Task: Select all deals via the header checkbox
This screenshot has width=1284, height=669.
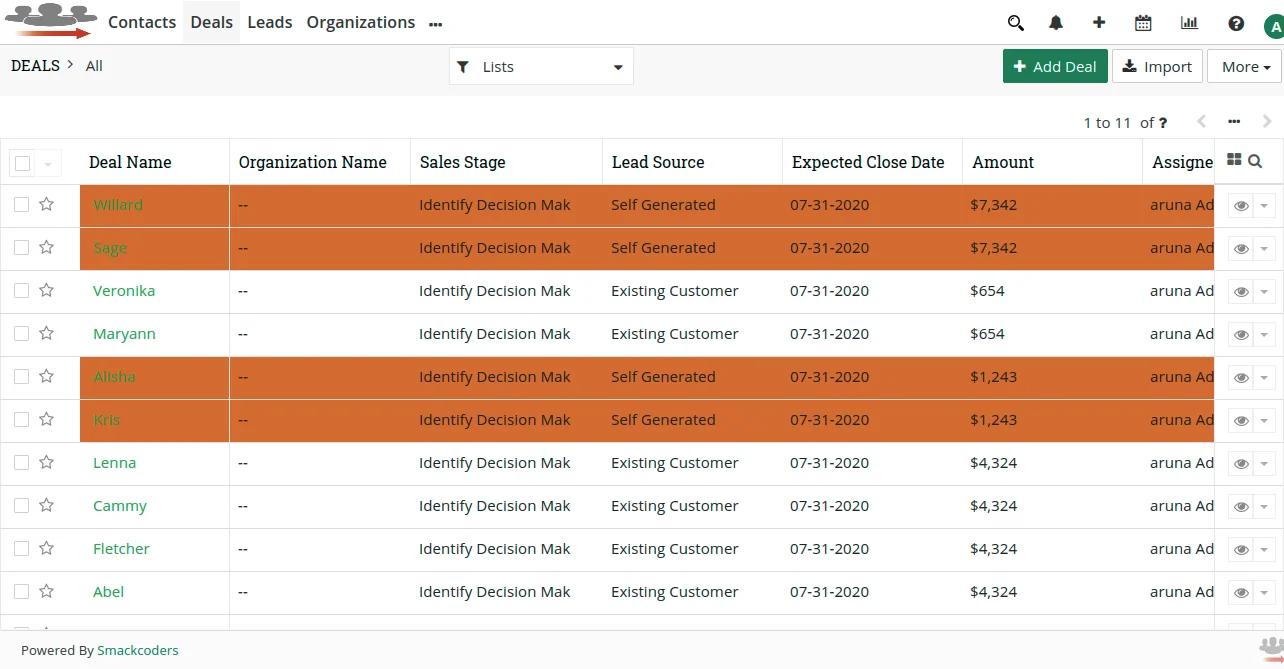Action: tap(22, 161)
